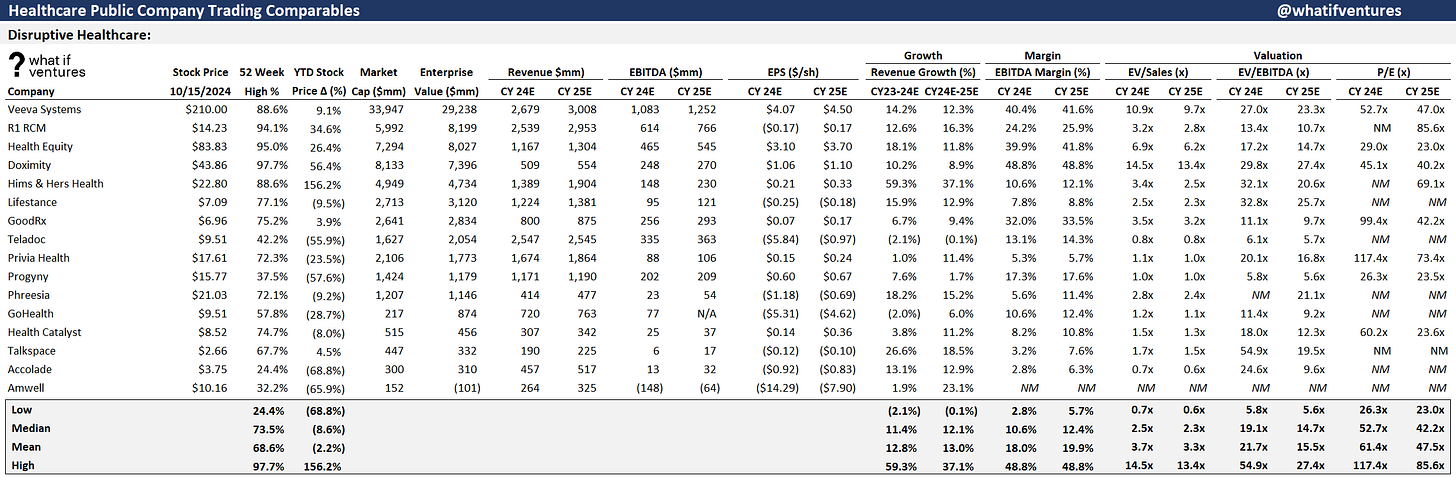Click the 10/15/2024 date under Stock Price
1456x478 pixels.
199,90
